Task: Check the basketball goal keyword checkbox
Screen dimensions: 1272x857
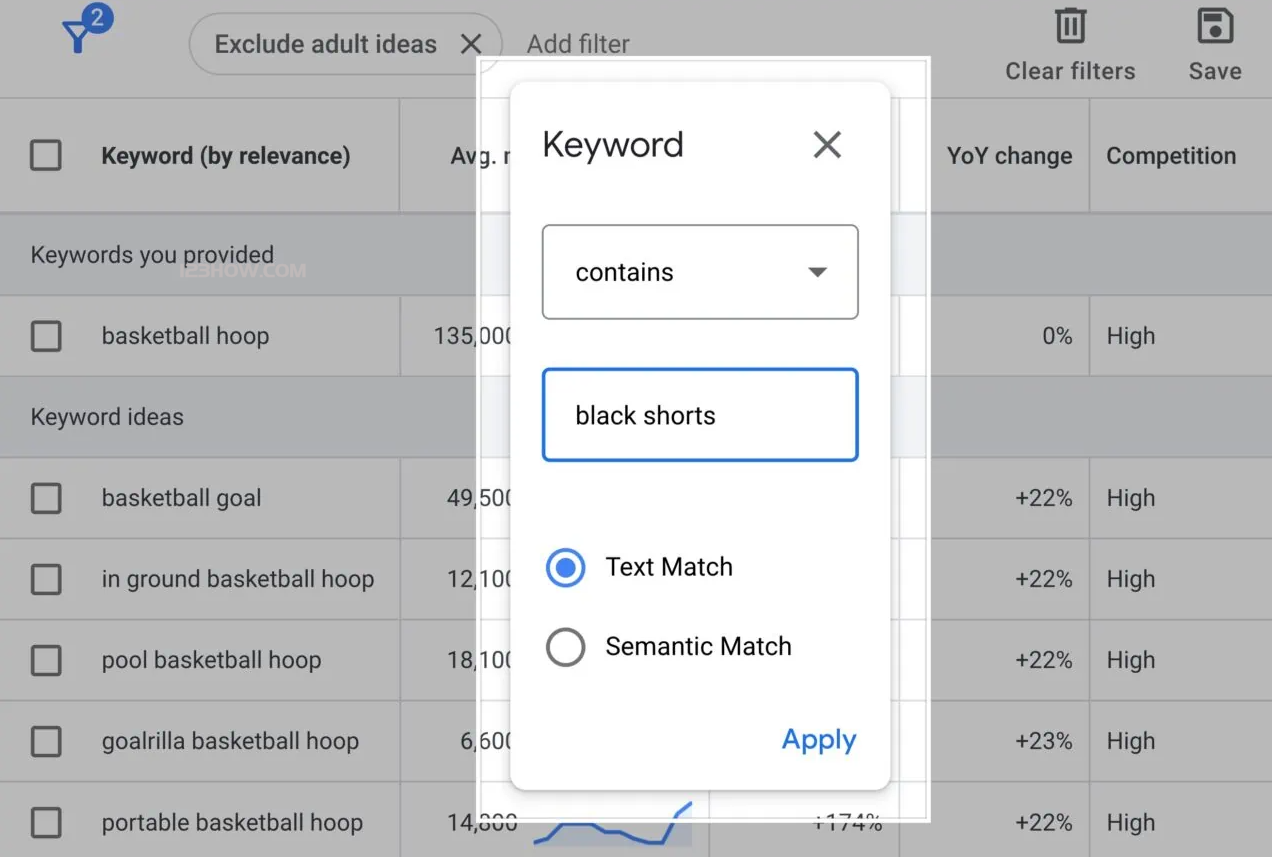Action: coord(46,498)
